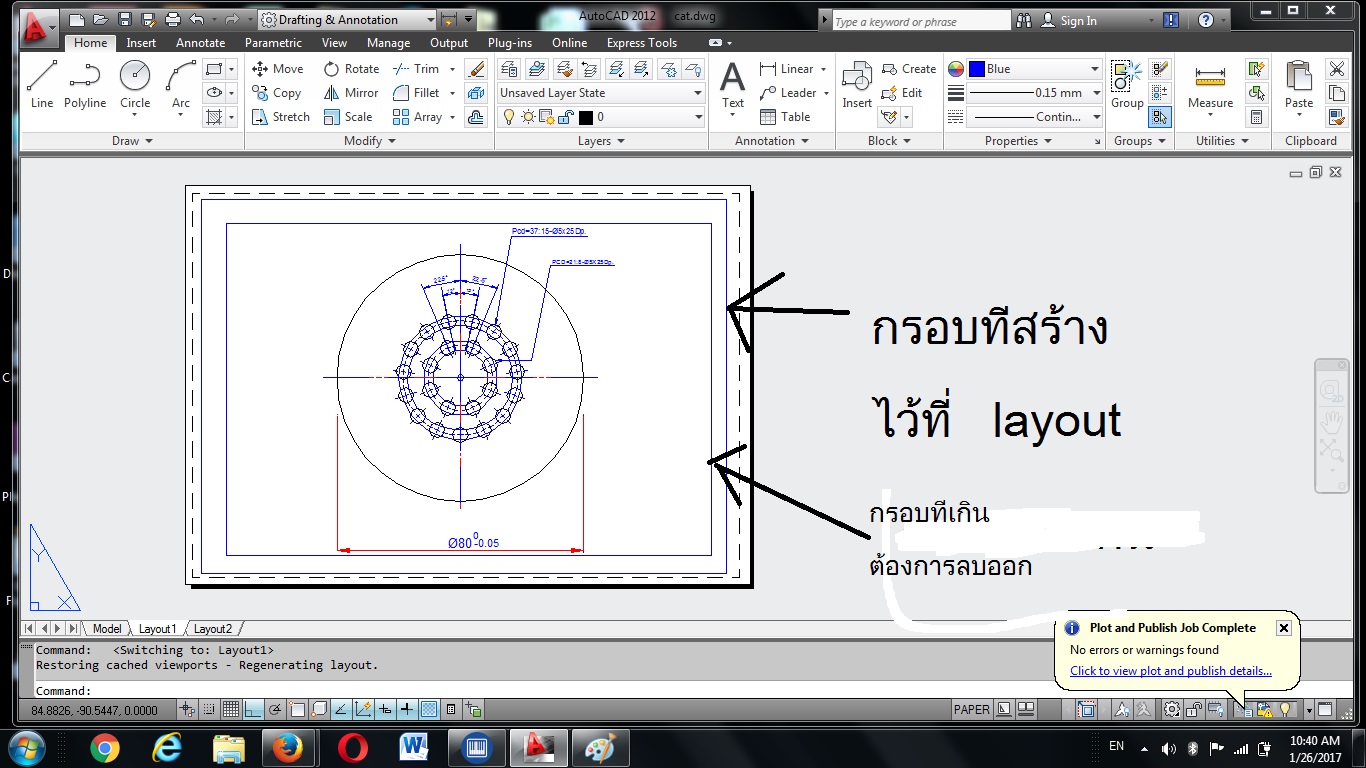The image size is (1366, 768).
Task: Open the workspace Drafting & Annotation dropdown
Action: point(347,19)
